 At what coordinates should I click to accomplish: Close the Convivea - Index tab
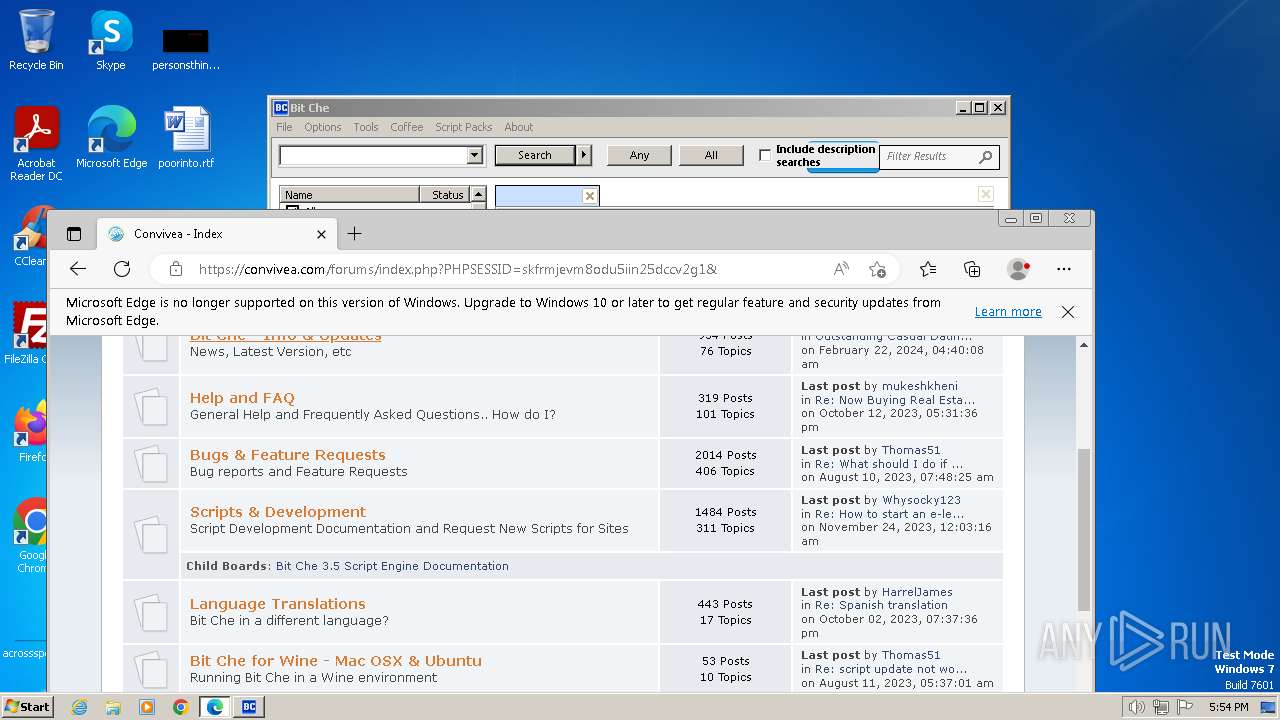click(x=321, y=234)
